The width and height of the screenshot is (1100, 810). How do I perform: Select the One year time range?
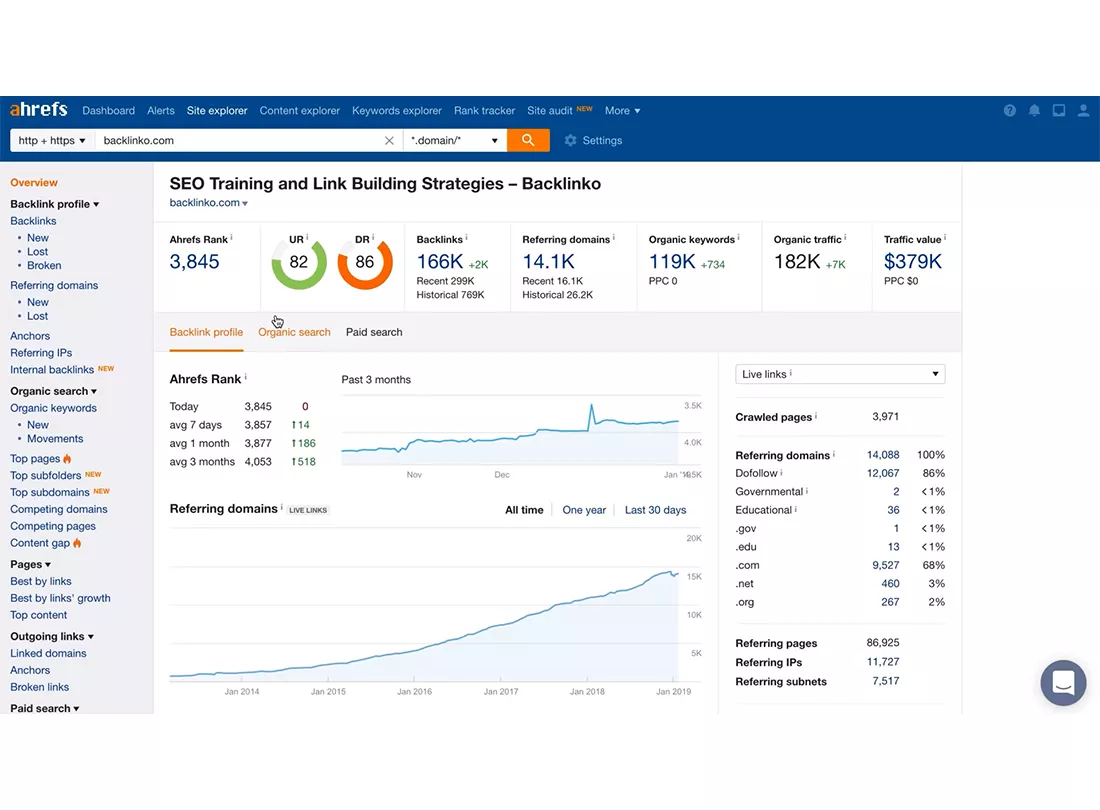[x=584, y=510]
